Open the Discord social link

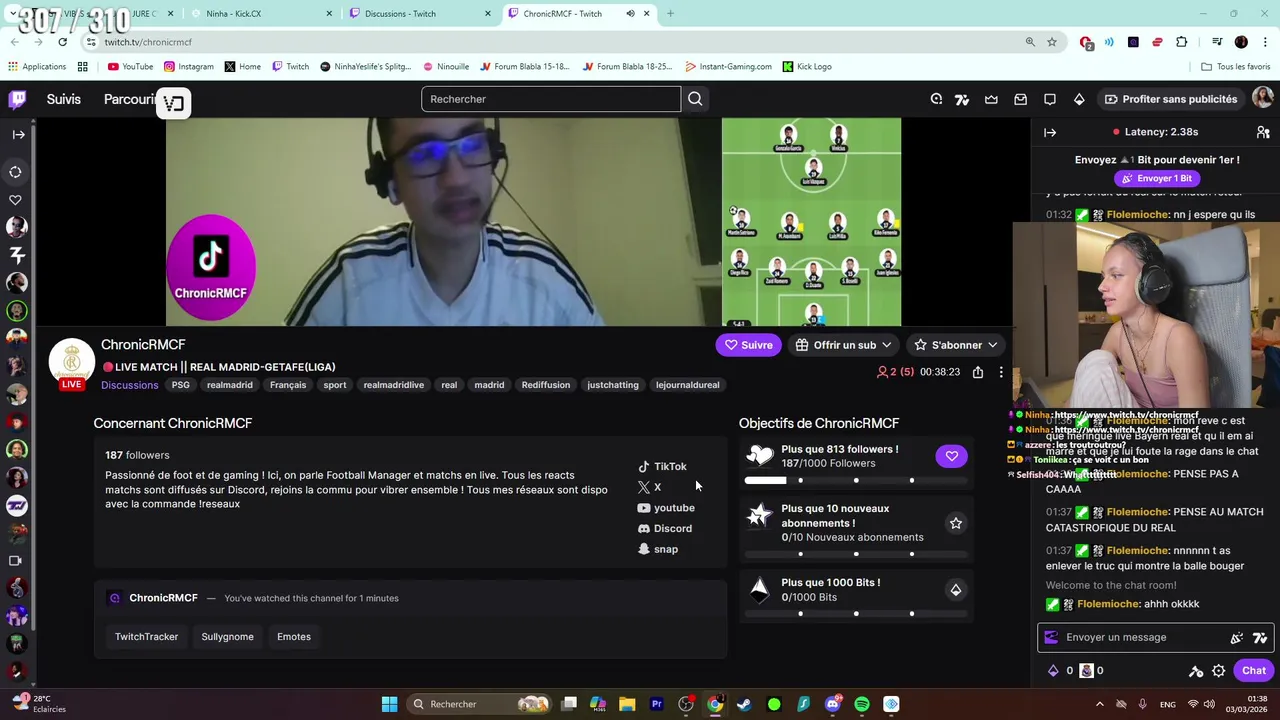[x=665, y=528]
